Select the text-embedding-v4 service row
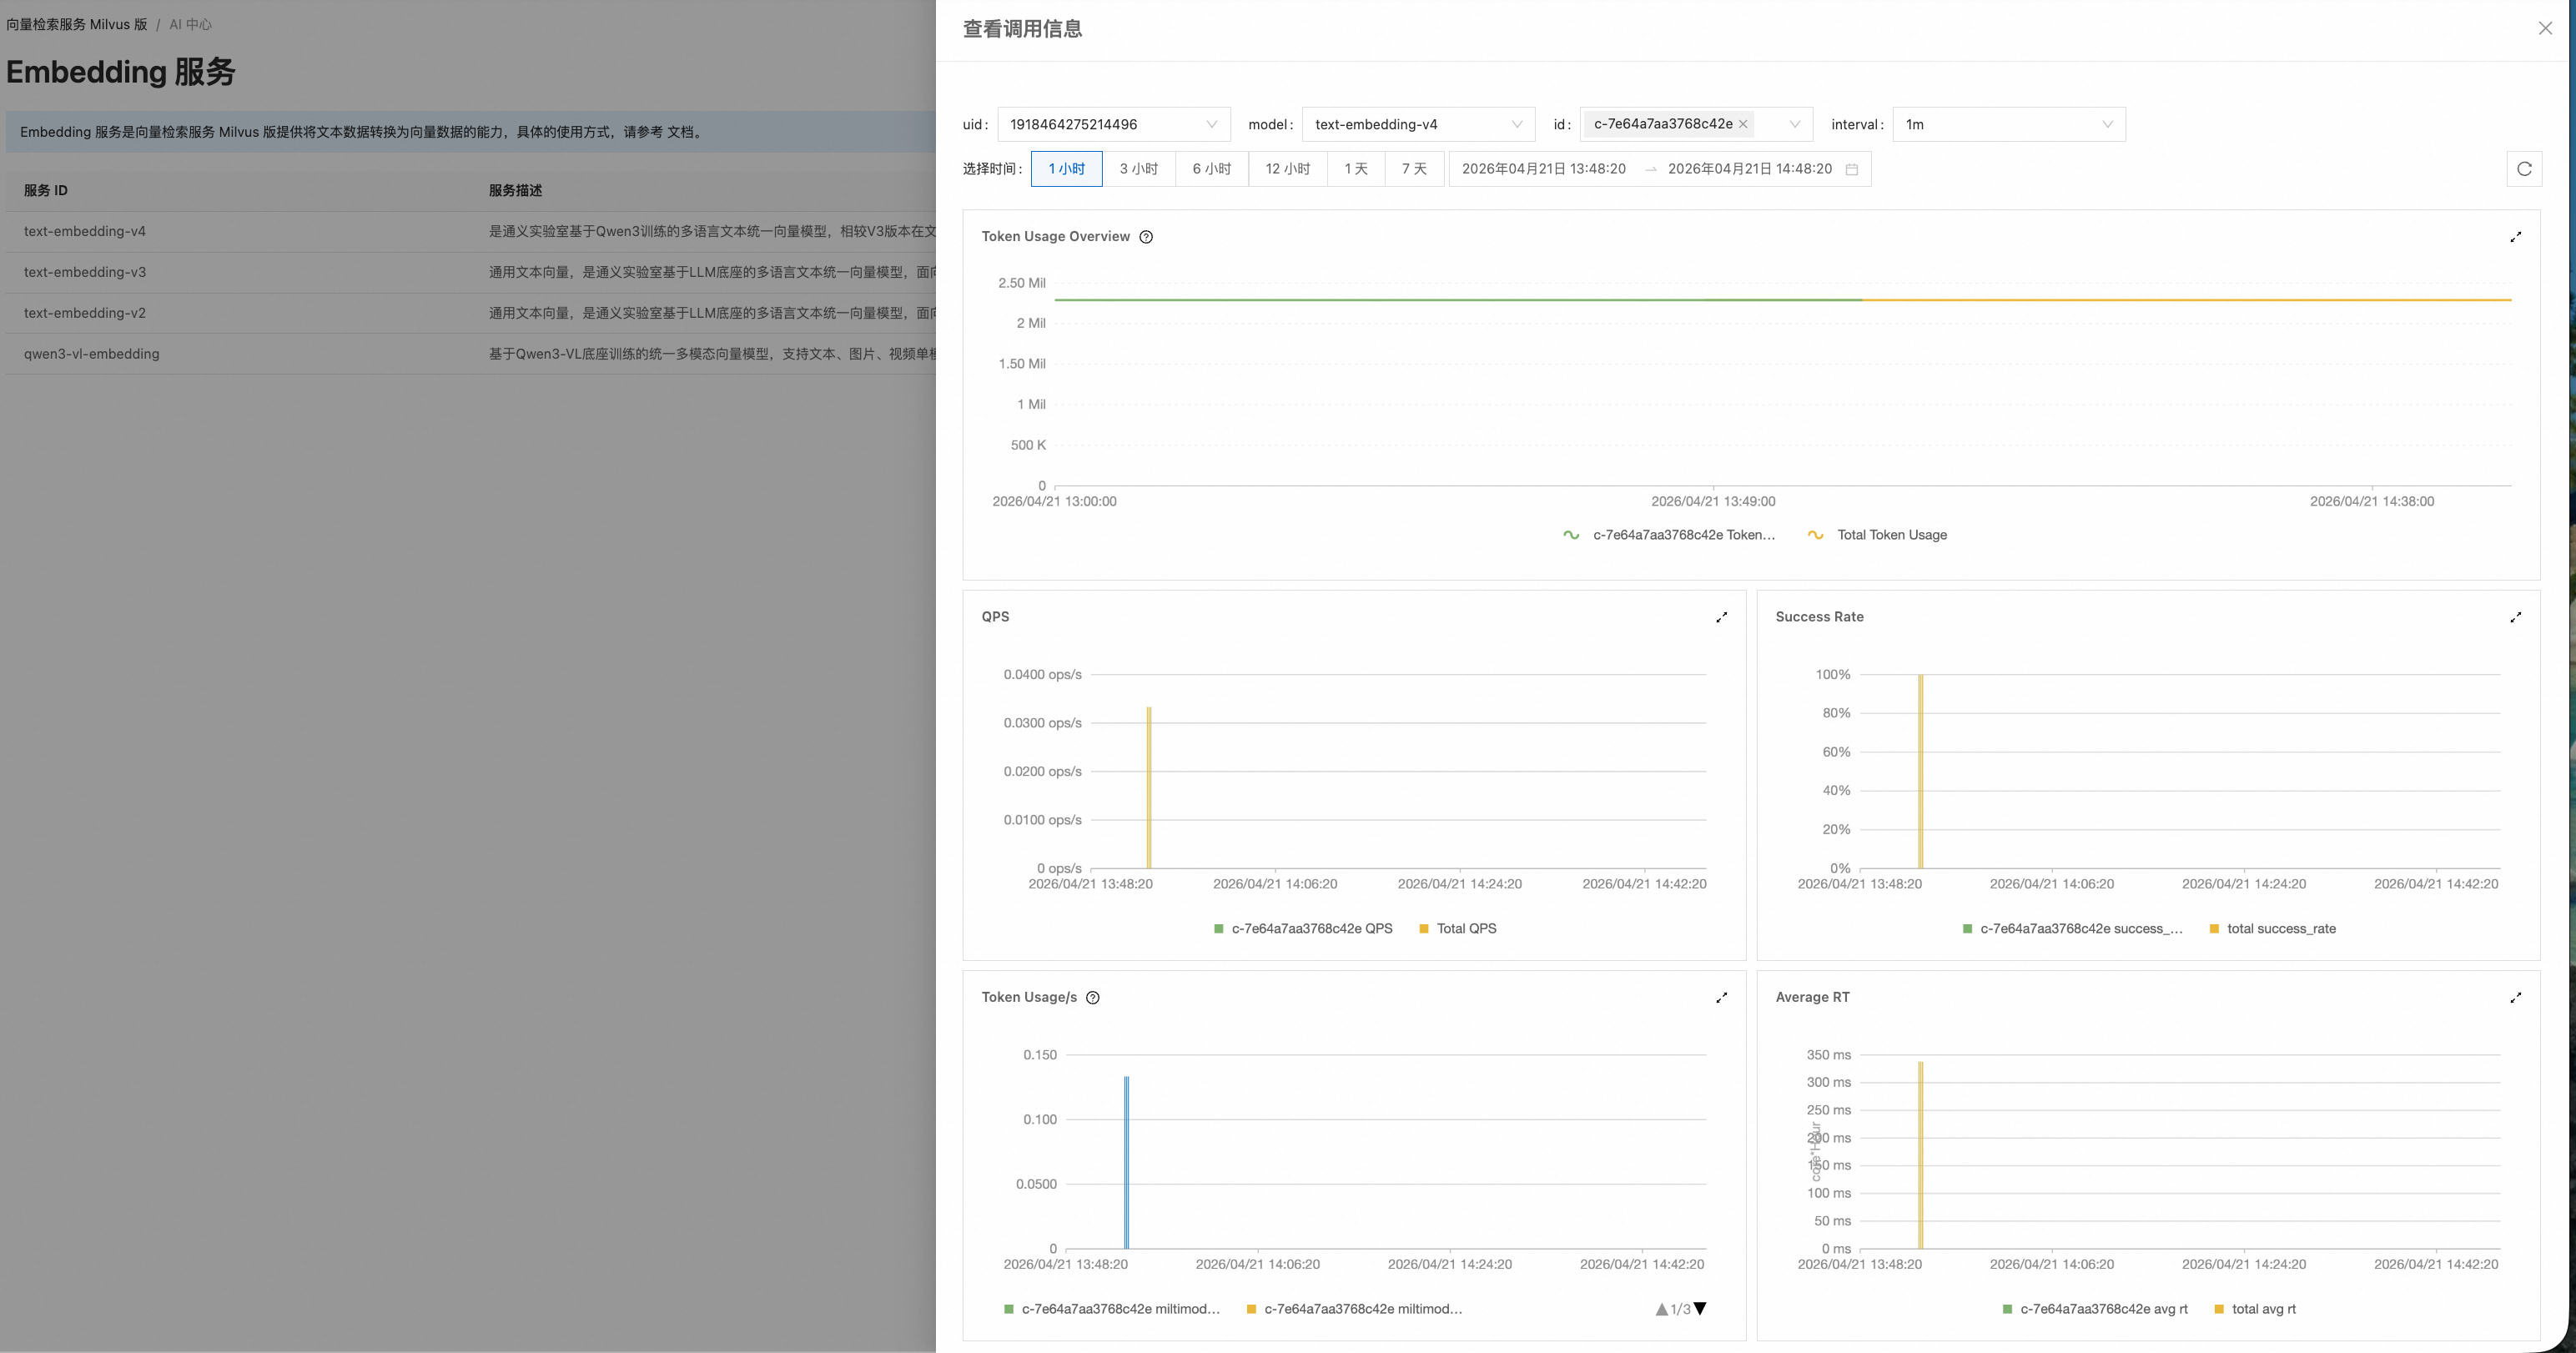Viewport: 2576px width, 1353px height. click(x=471, y=232)
